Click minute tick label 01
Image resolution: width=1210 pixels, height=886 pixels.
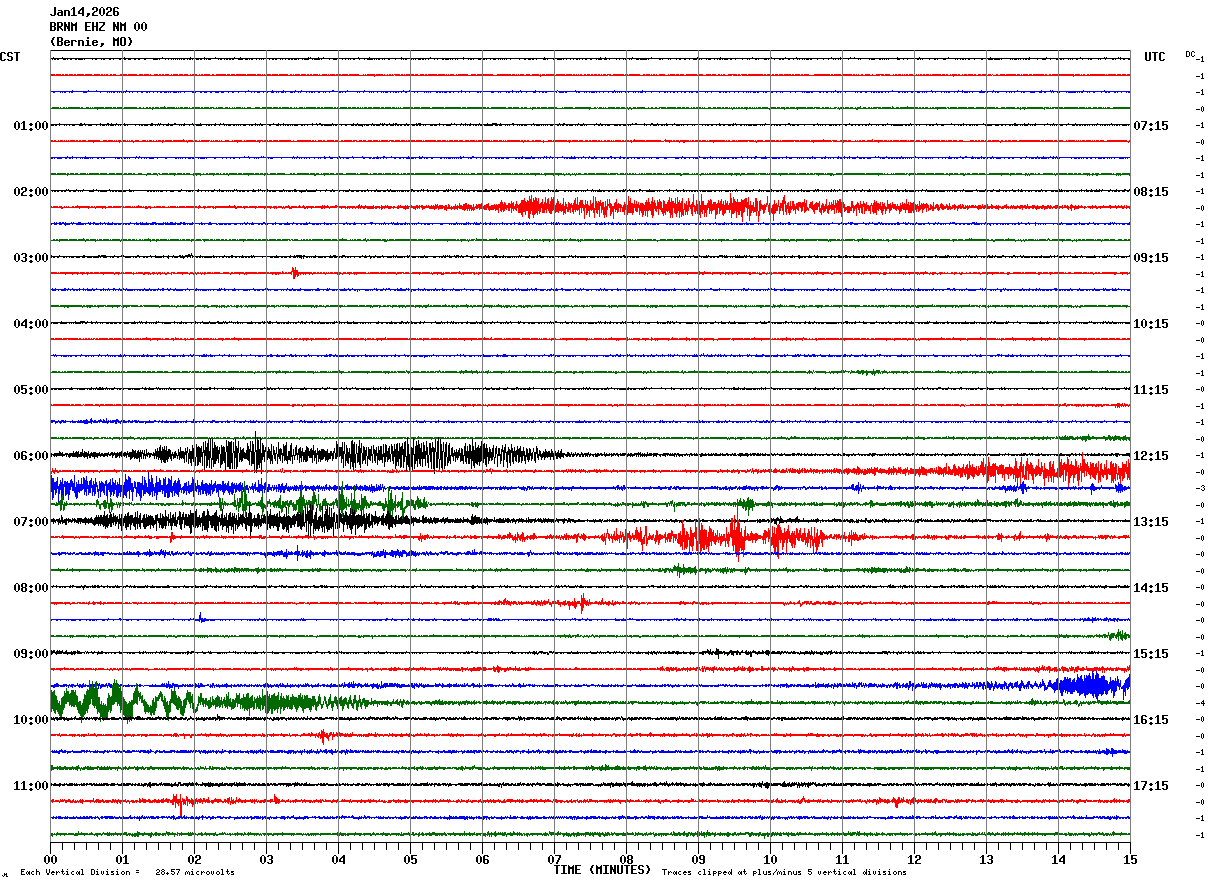pyautogui.click(x=122, y=859)
